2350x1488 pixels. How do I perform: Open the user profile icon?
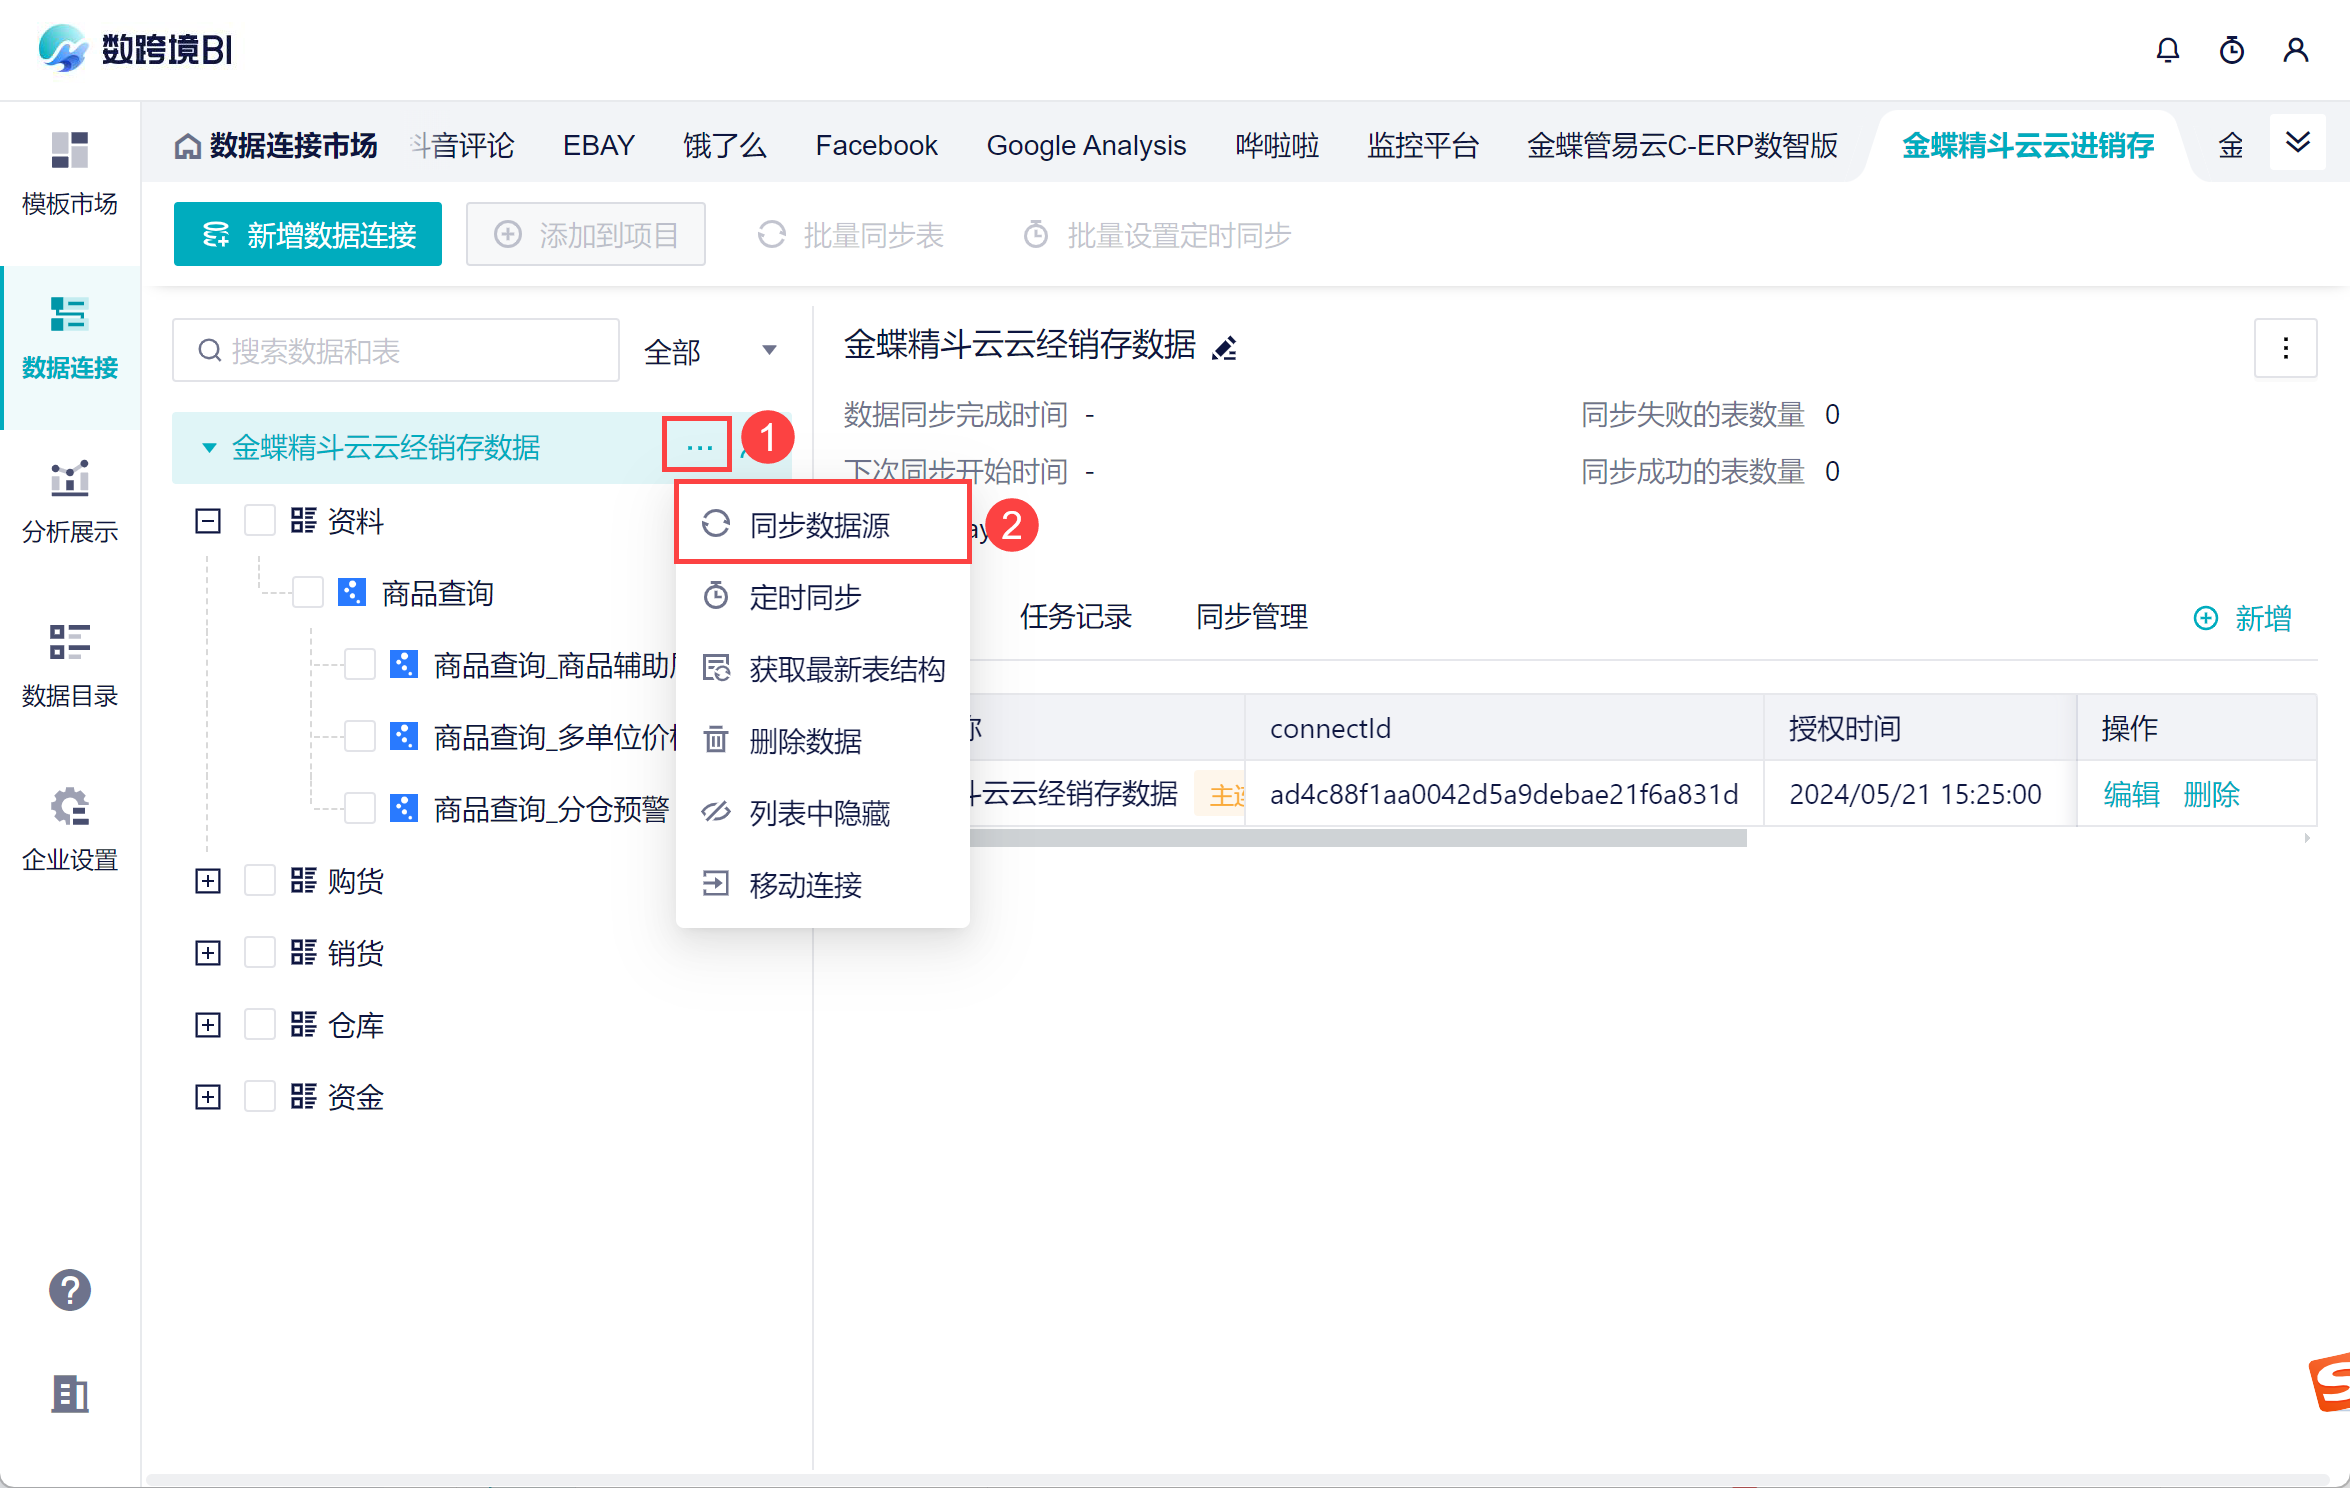tap(2296, 50)
